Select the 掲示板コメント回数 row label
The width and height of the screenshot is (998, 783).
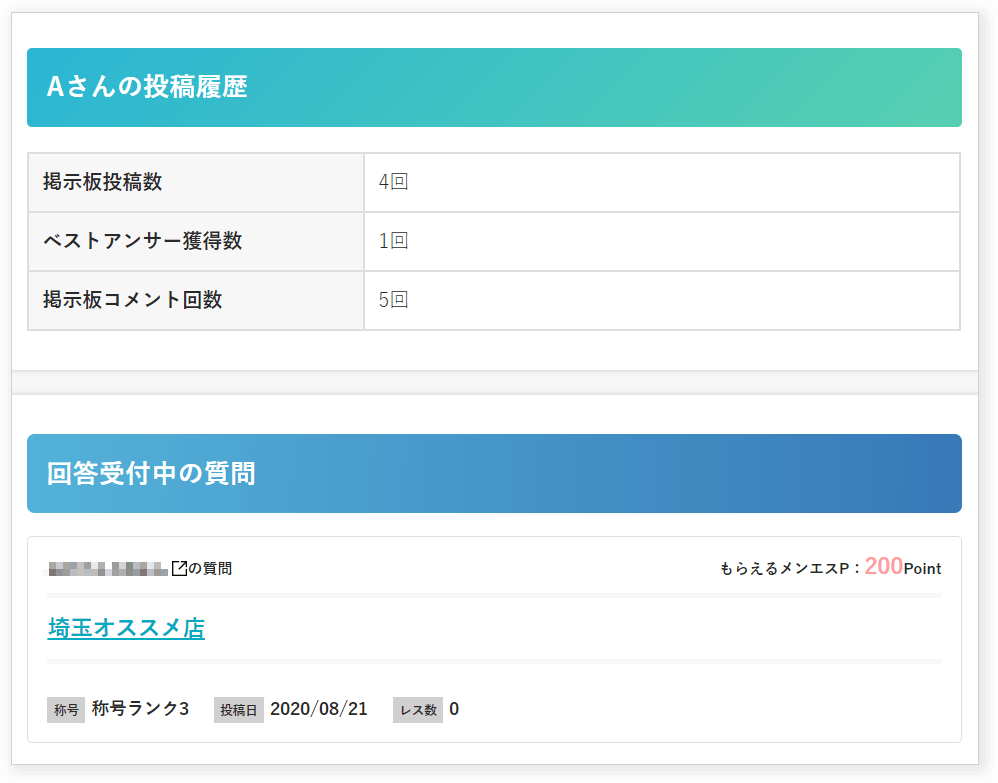click(x=132, y=300)
